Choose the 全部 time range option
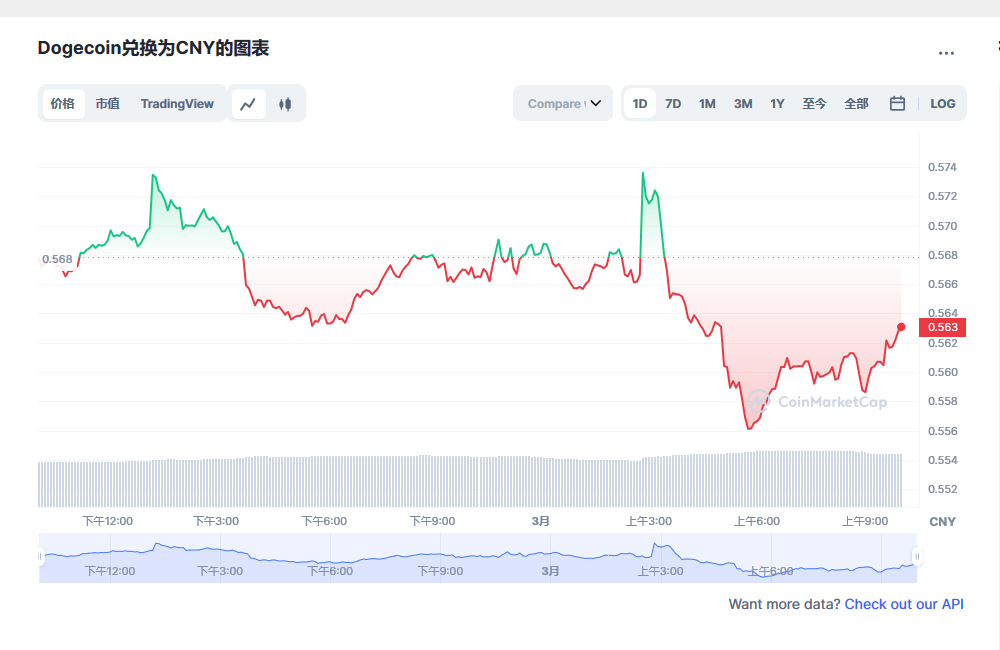1000x650 pixels. click(856, 103)
